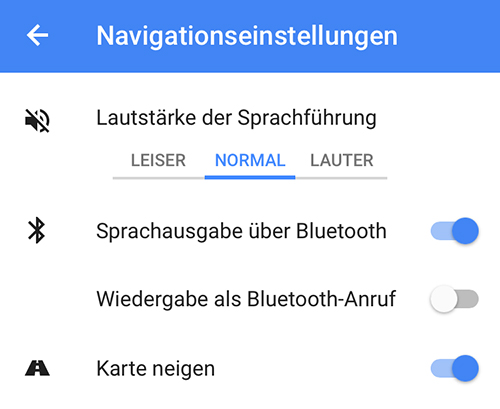Click the gray underline beneath LEISER
Screen dimensions: 500x409
click(159, 178)
